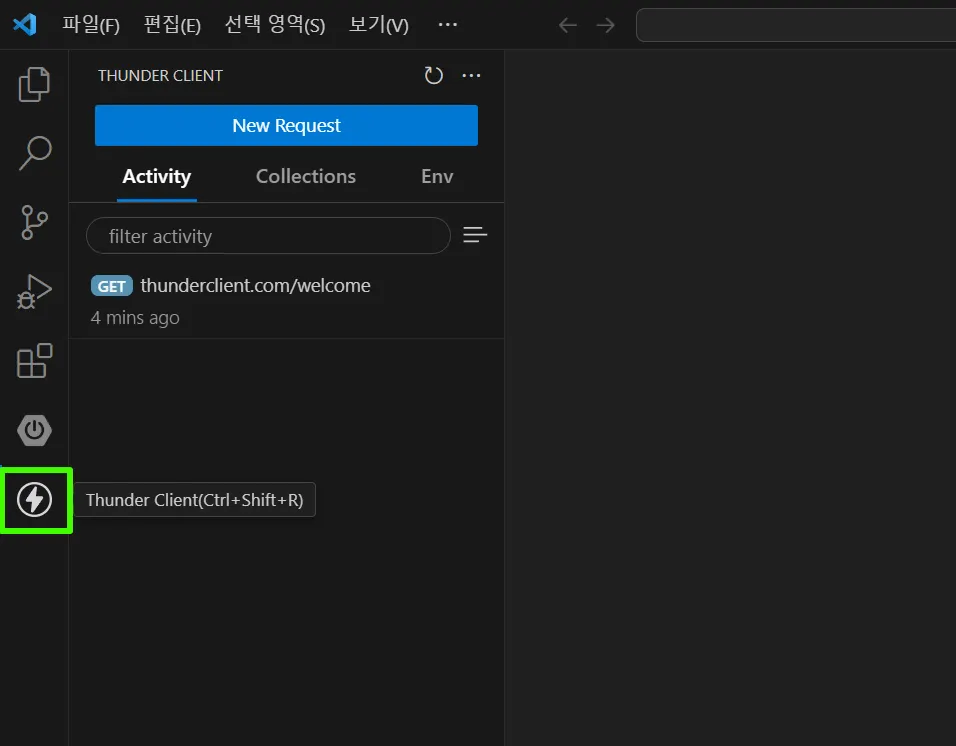Go forward with the right arrow

605,25
